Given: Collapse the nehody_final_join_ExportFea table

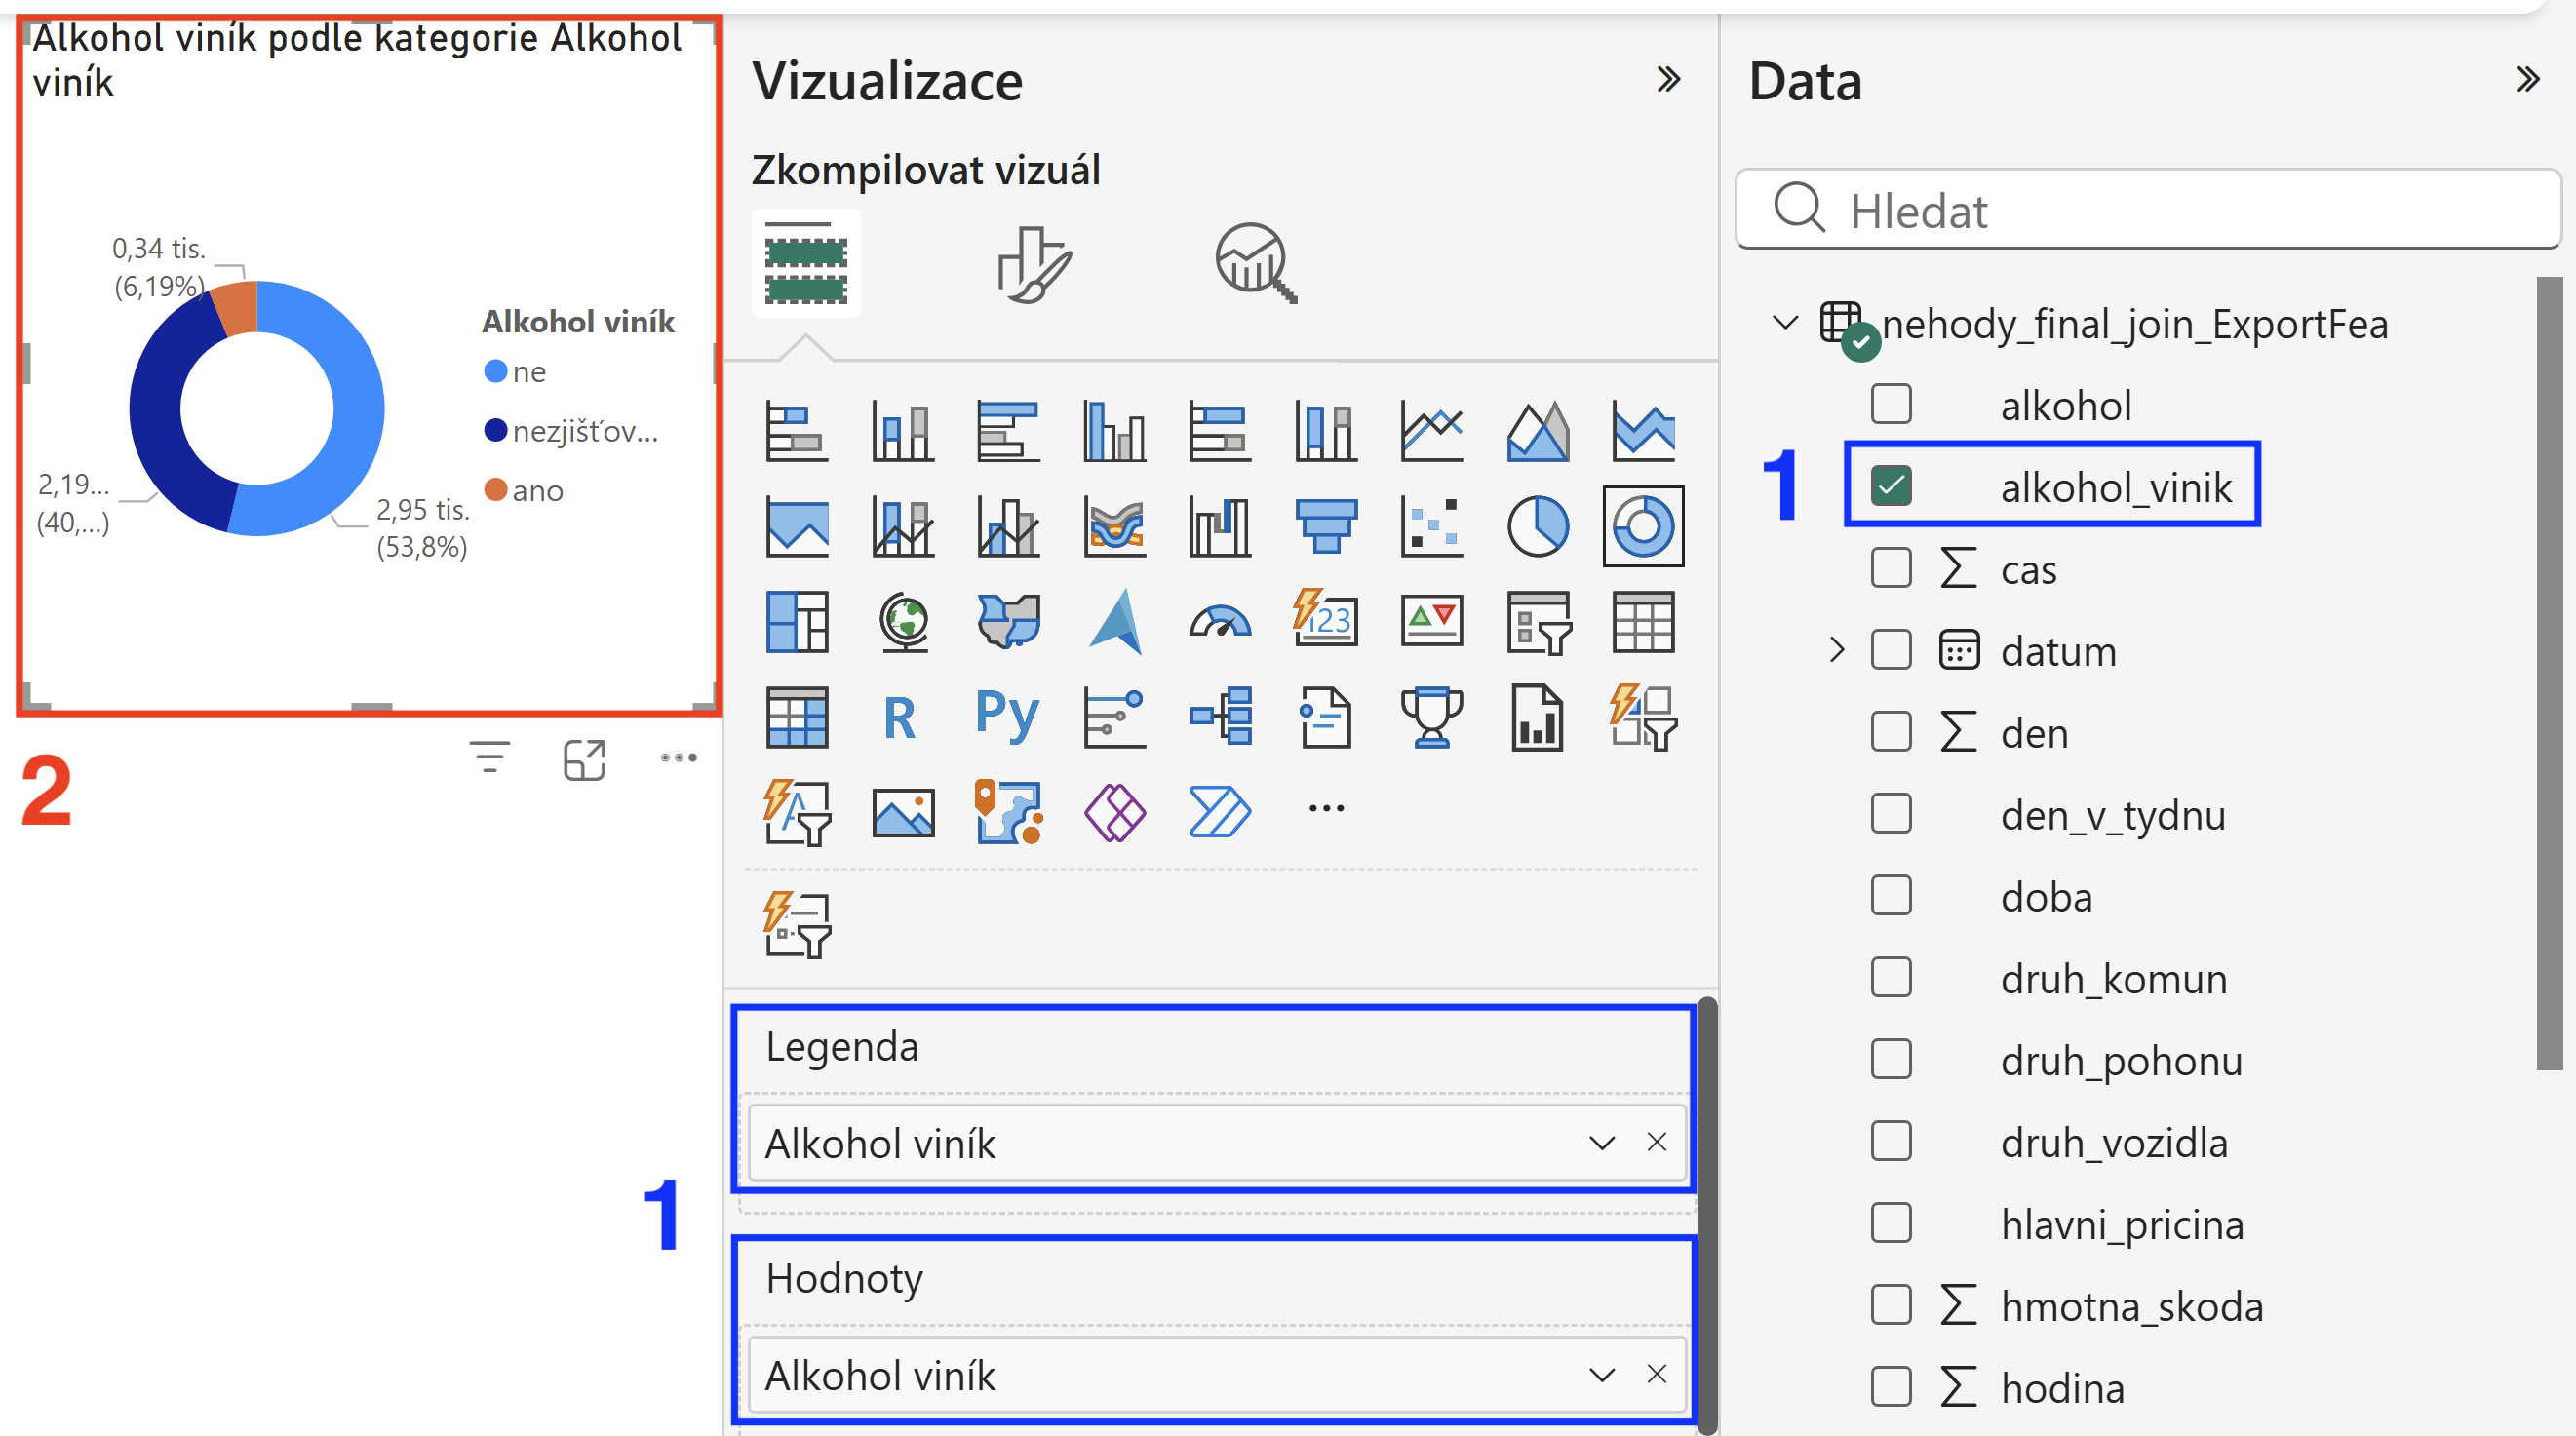Looking at the screenshot, I should (x=1784, y=322).
